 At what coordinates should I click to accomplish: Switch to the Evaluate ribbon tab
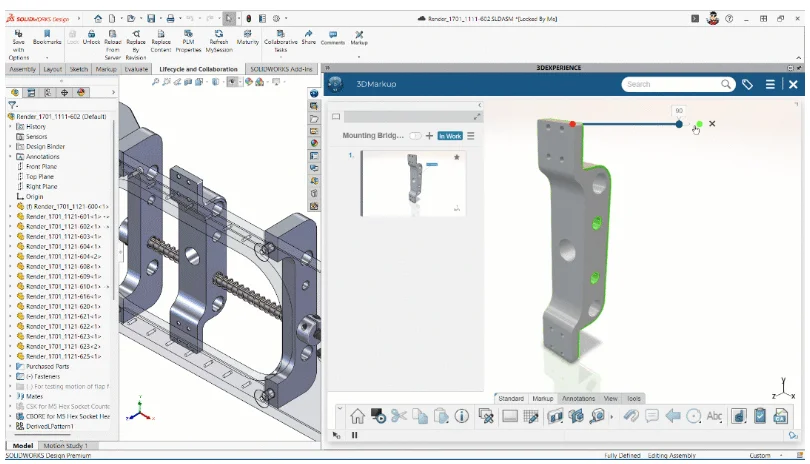(x=137, y=69)
